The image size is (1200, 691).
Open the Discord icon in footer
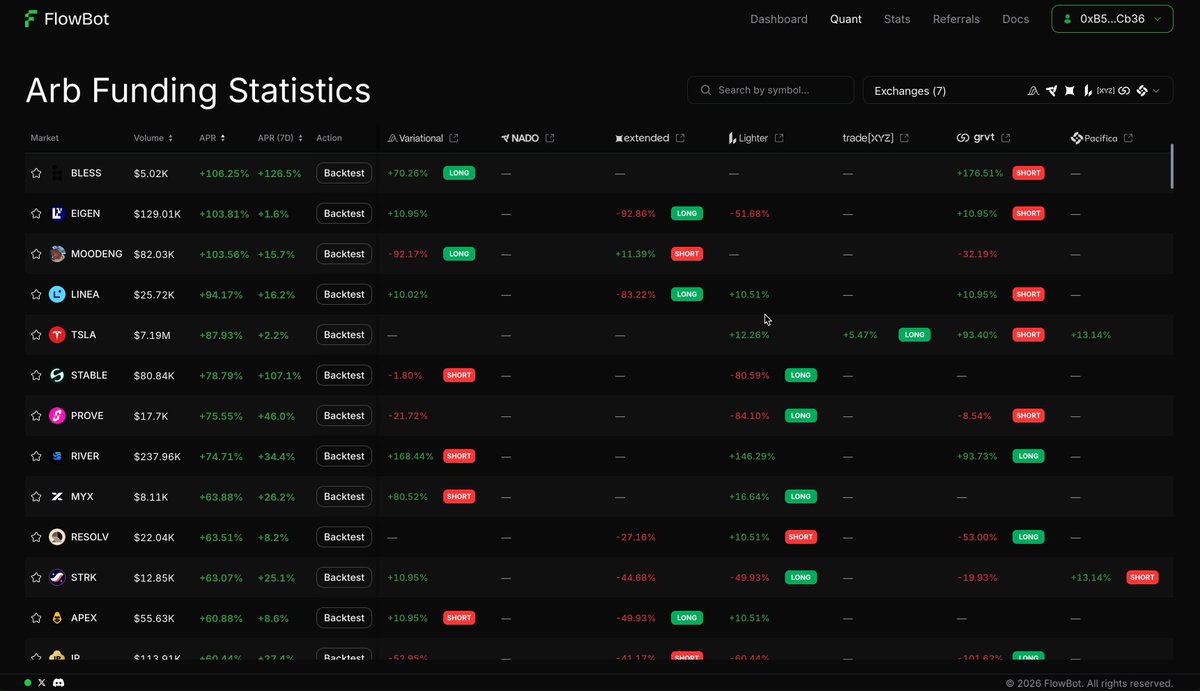(60, 683)
